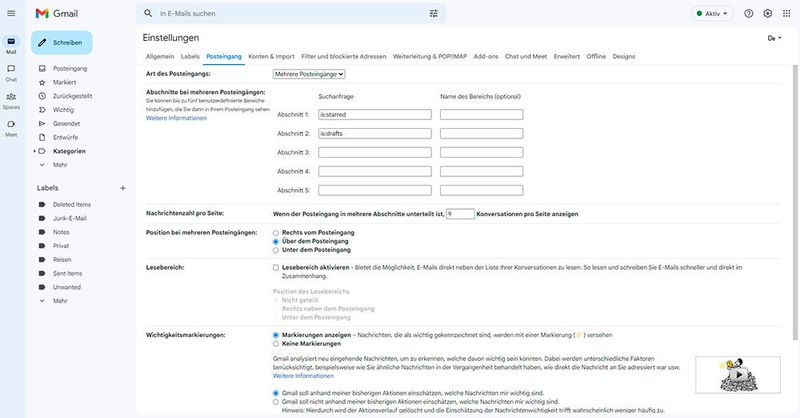This screenshot has width=800, height=418.
Task: Open Meet in the left rail
Action: (11, 127)
